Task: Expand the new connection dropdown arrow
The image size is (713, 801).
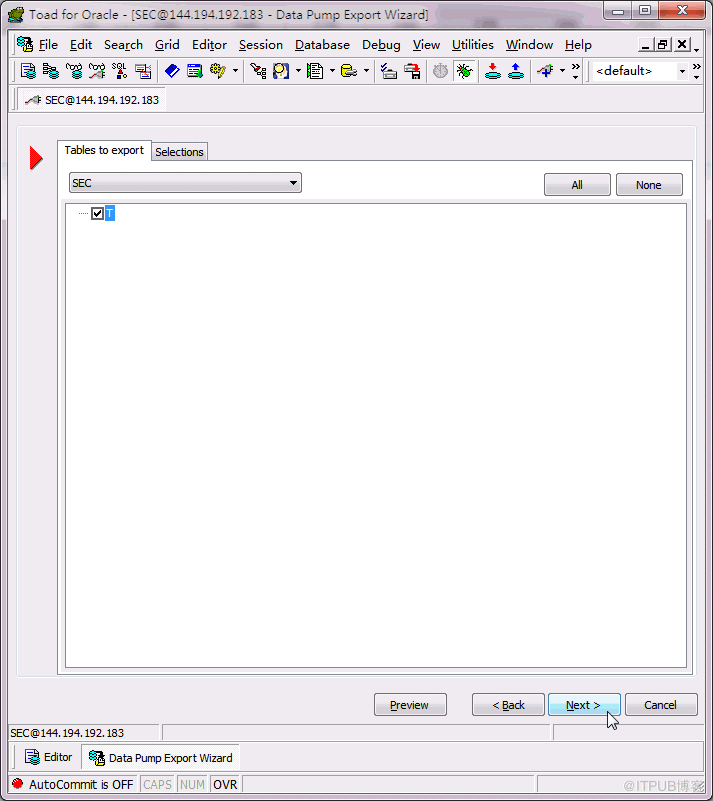Action: [562, 71]
